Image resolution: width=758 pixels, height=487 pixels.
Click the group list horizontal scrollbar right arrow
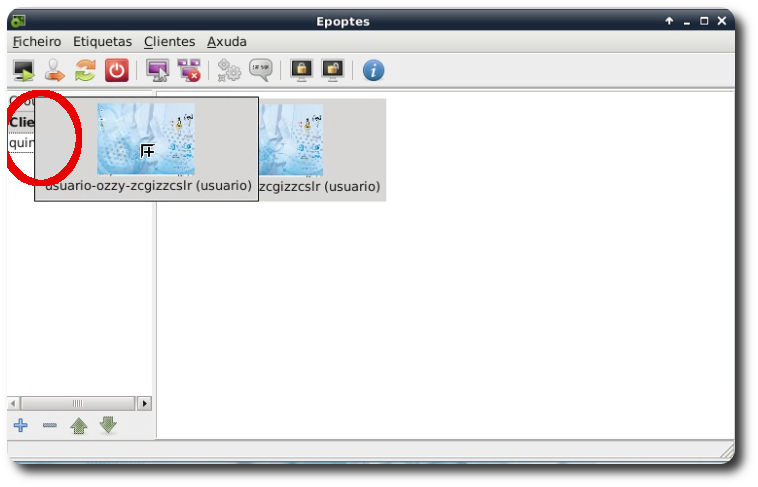click(144, 403)
